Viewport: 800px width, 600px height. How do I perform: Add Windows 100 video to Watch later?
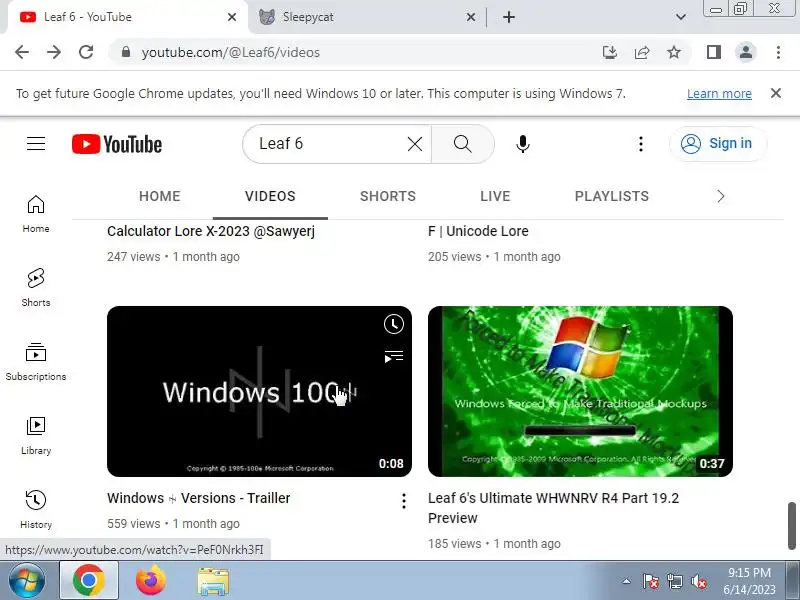tap(393, 324)
